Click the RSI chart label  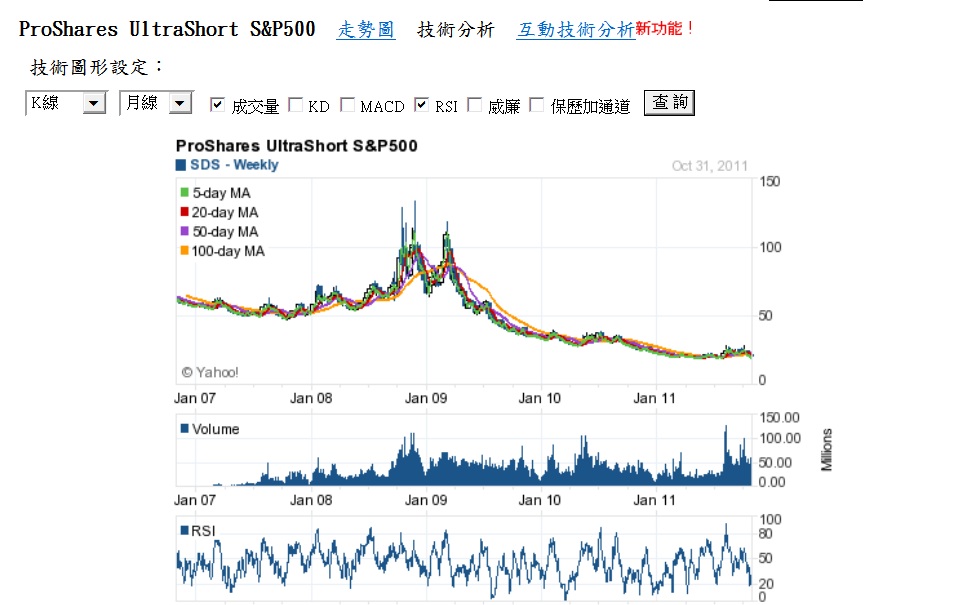tap(203, 531)
